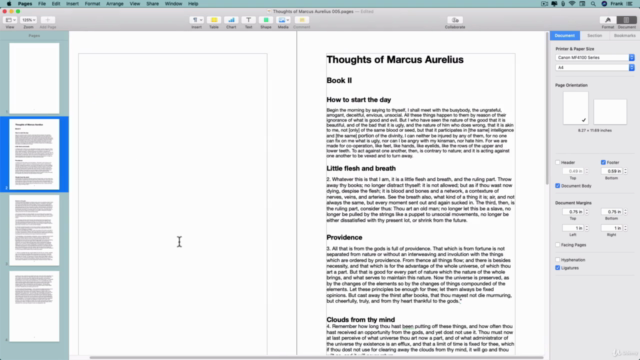640x360 pixels.
Task: Open the Media toolbar menu
Action: (283, 20)
